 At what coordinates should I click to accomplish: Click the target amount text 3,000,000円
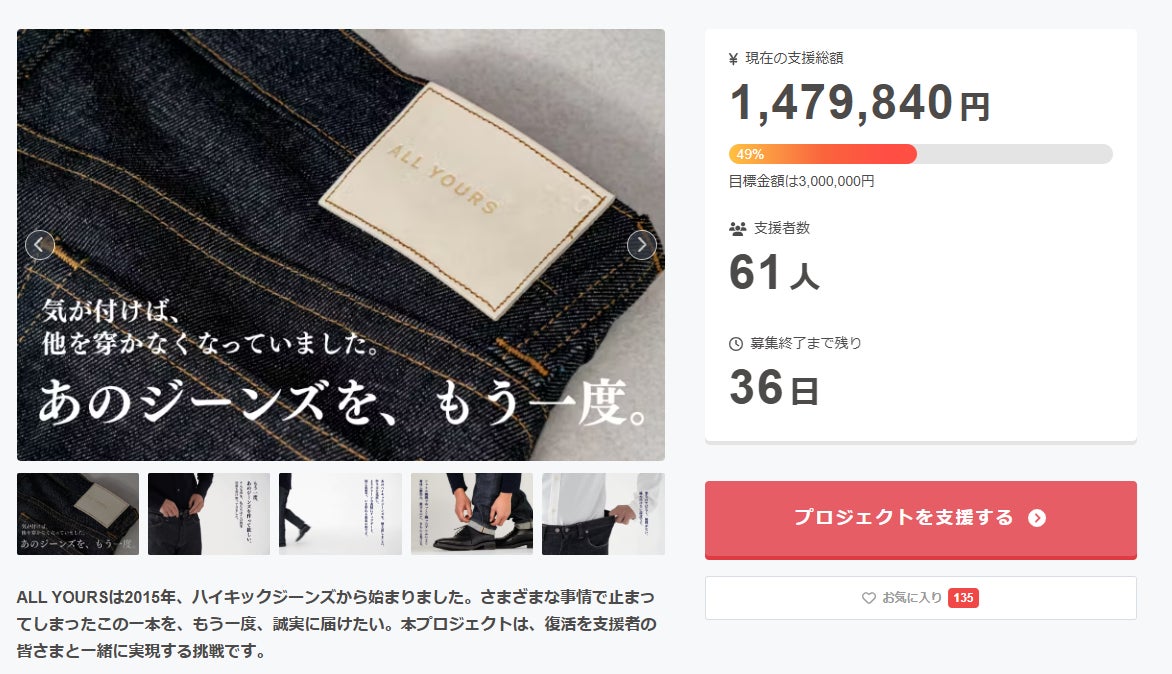tap(836, 181)
